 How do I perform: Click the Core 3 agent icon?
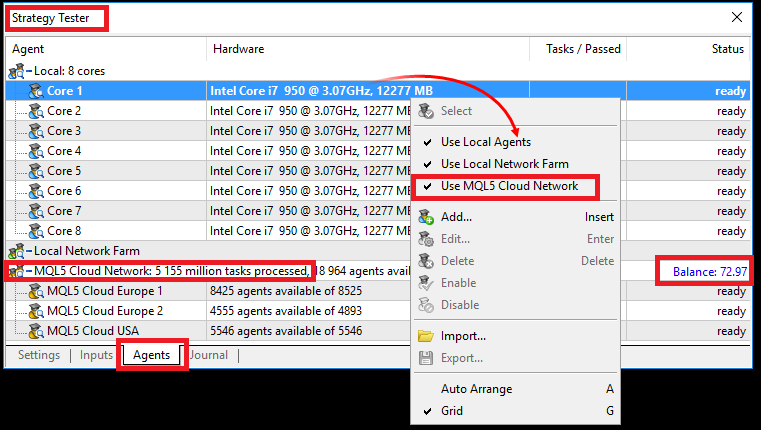tap(36, 131)
